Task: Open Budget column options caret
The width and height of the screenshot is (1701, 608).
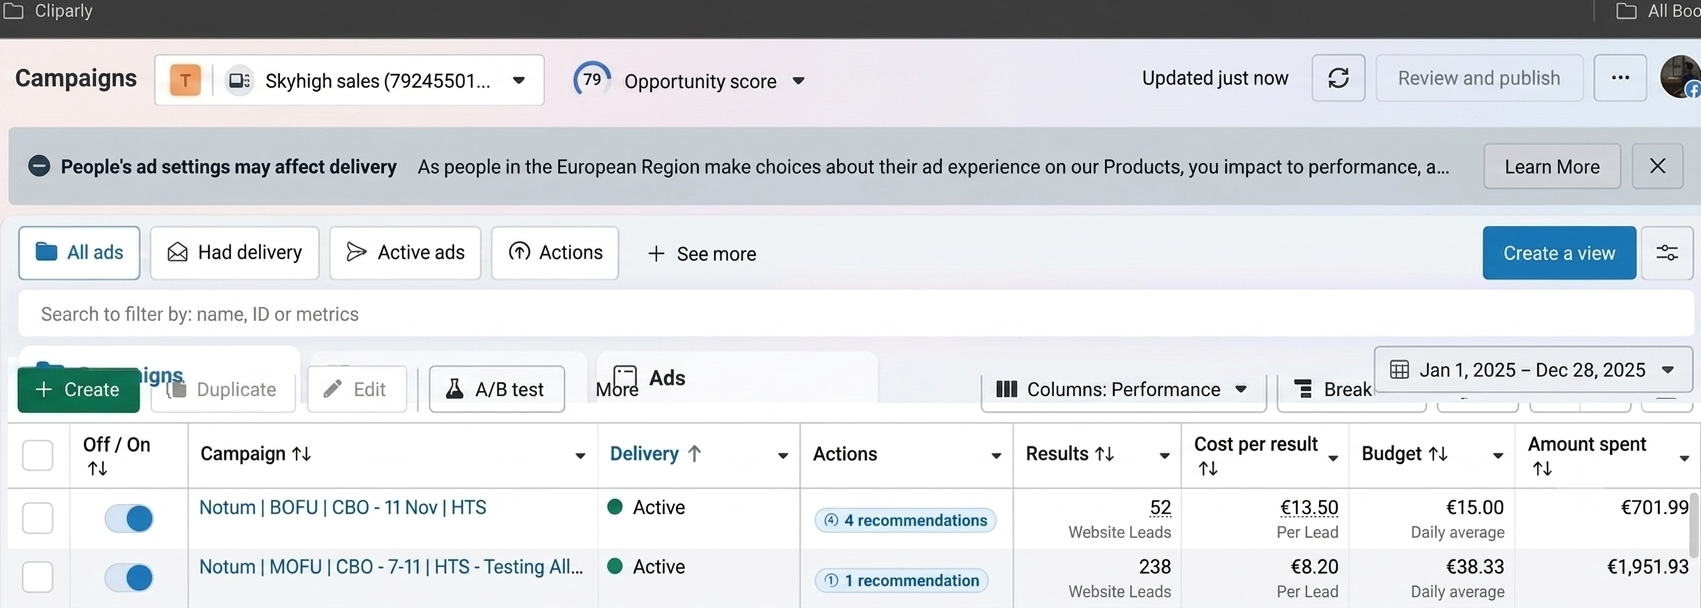Action: tap(1498, 456)
